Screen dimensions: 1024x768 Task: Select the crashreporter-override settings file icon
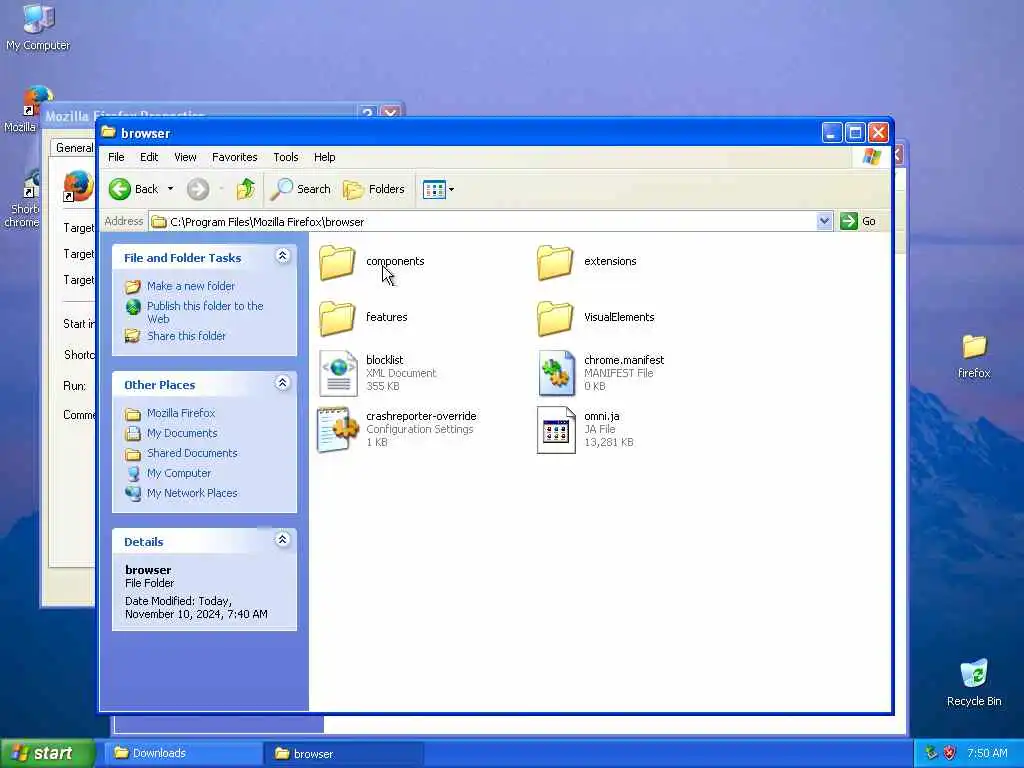pos(338,430)
